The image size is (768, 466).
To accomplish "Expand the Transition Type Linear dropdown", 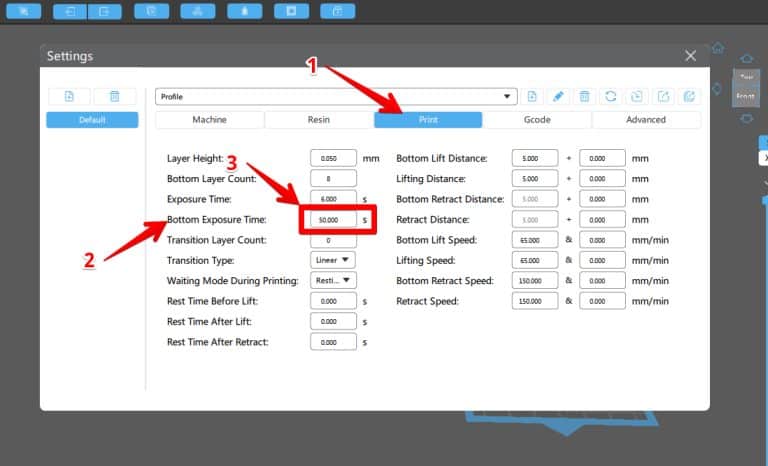I will pyautogui.click(x=333, y=260).
